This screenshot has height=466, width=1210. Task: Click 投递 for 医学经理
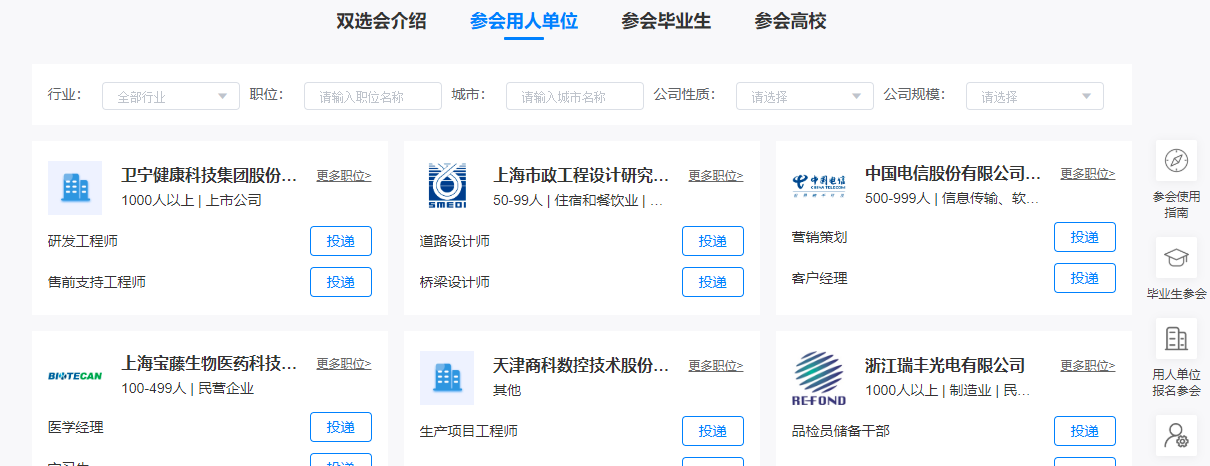(341, 427)
